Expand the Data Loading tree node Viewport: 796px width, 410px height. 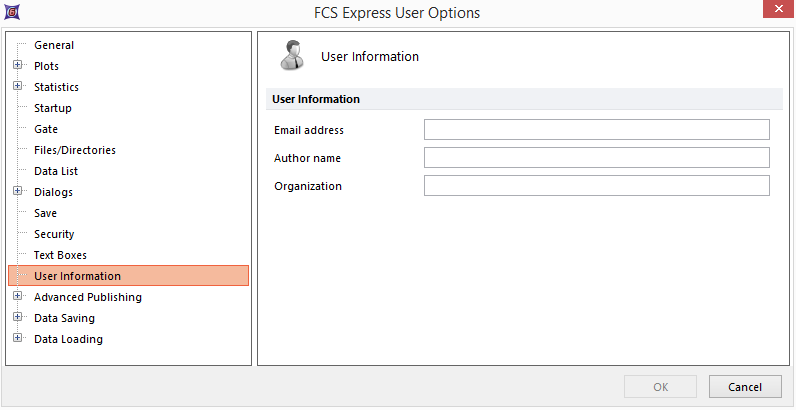click(x=17, y=339)
